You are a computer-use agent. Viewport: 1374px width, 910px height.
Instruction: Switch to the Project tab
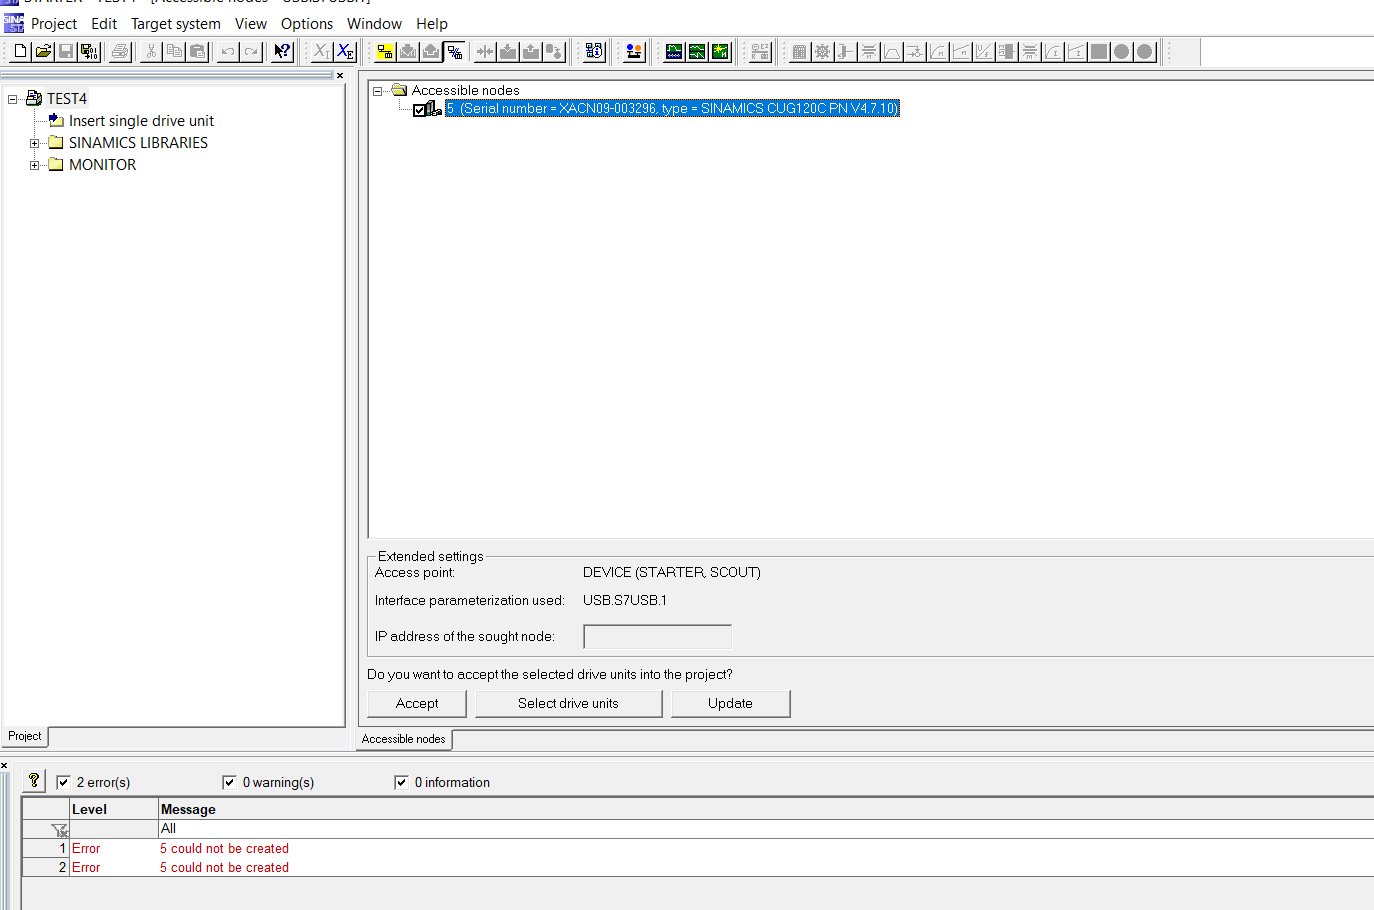coord(25,736)
